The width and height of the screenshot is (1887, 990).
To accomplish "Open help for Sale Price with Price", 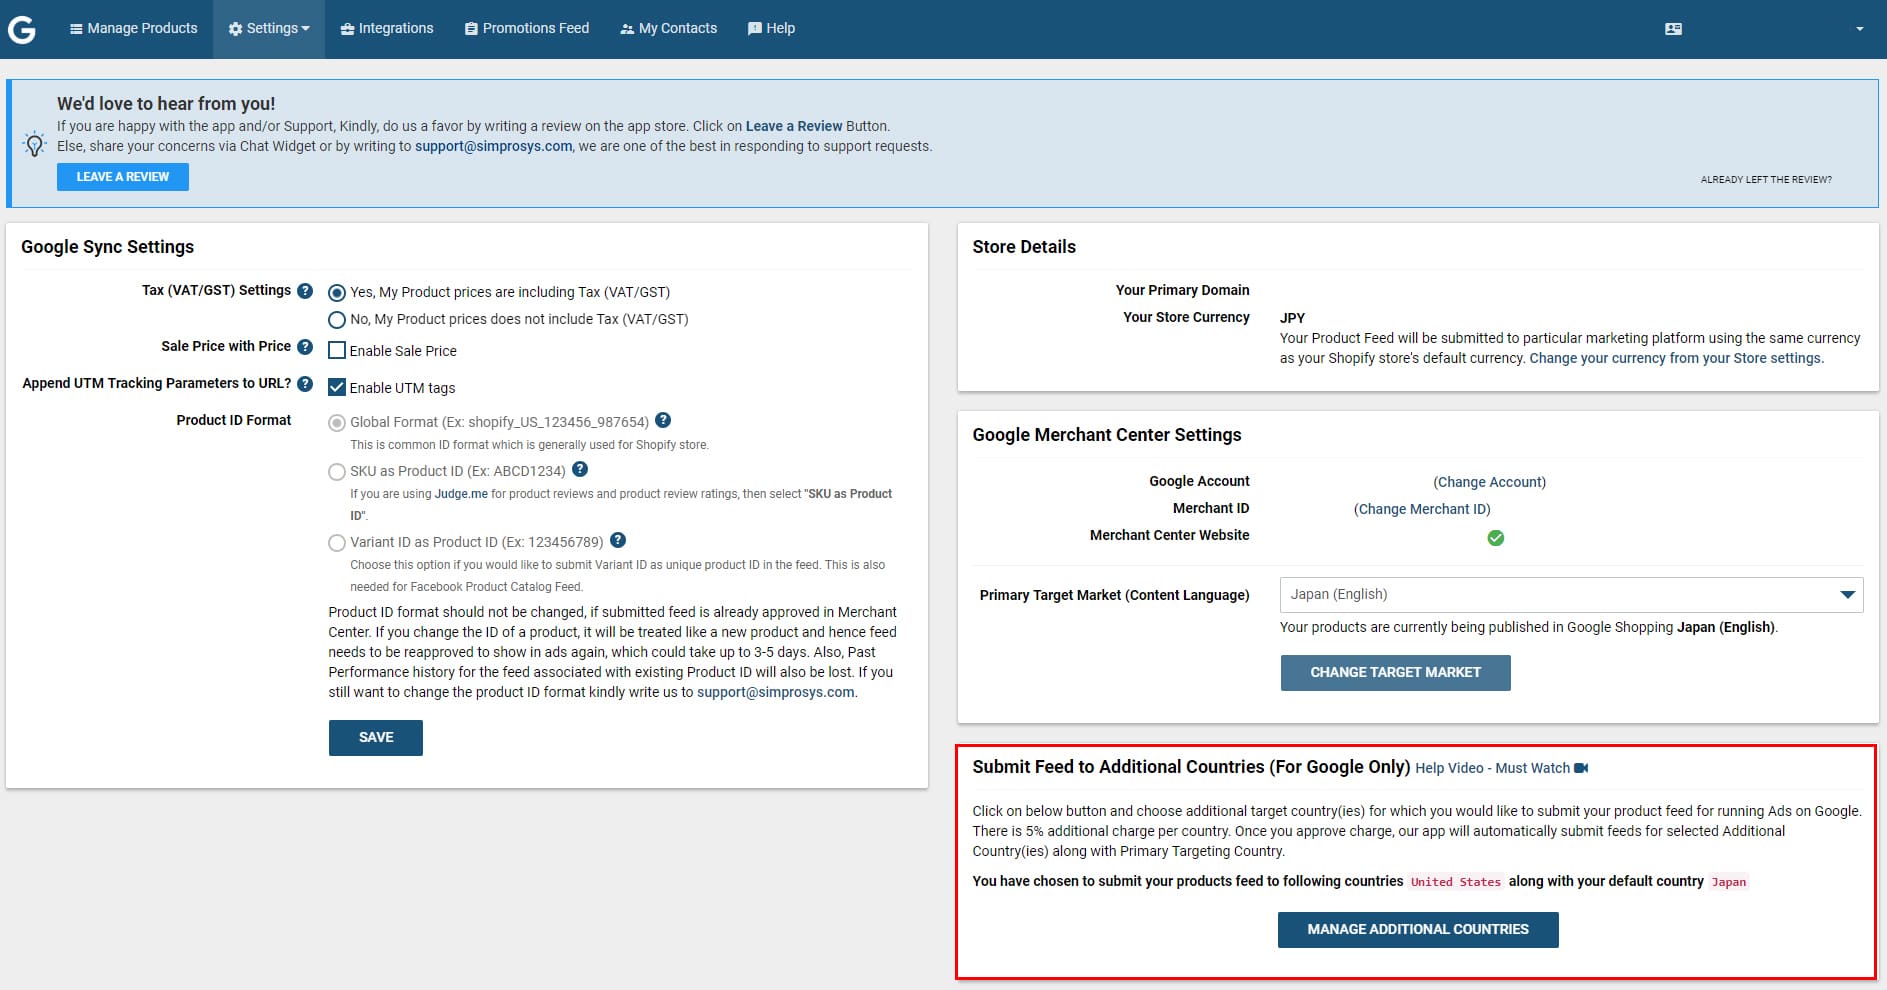I will tap(305, 347).
